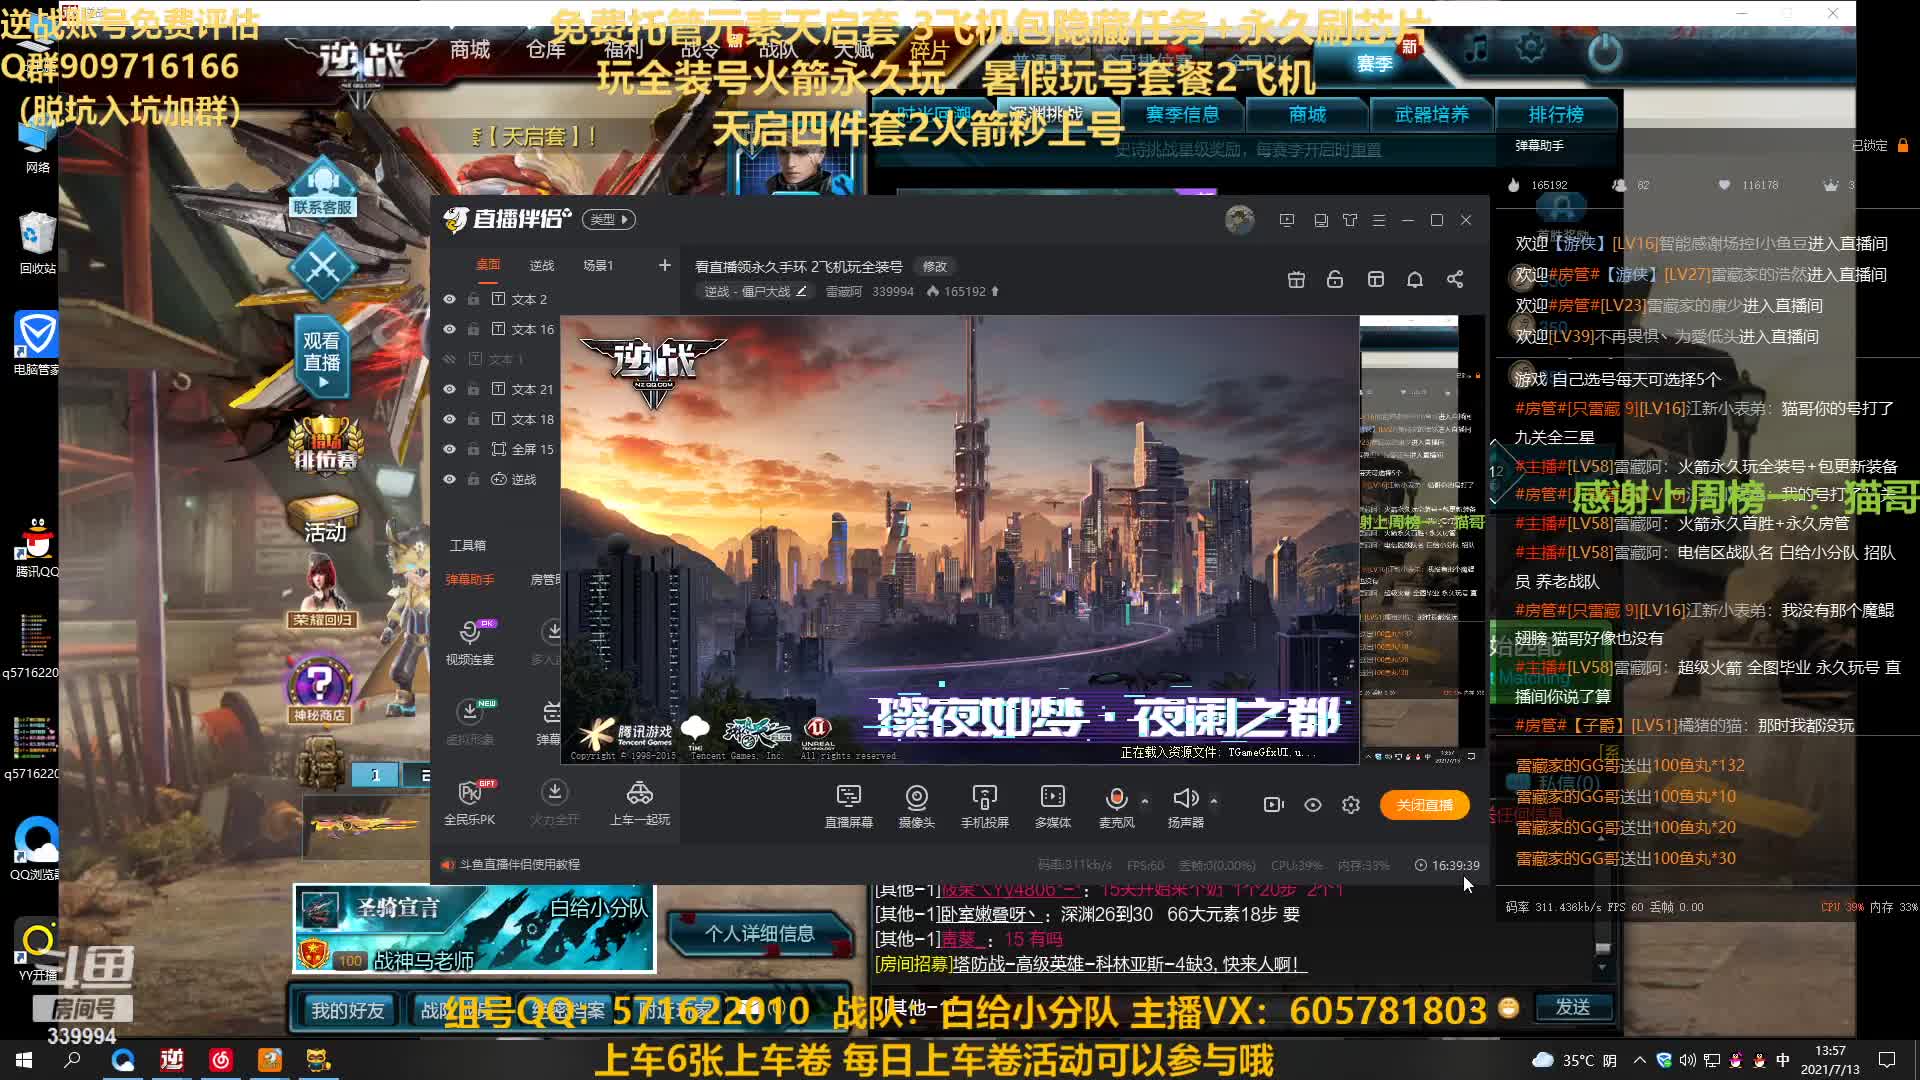The width and height of the screenshot is (1920, 1080).
Task: Select the 直播屏幕 screen capture source
Action: (849, 806)
